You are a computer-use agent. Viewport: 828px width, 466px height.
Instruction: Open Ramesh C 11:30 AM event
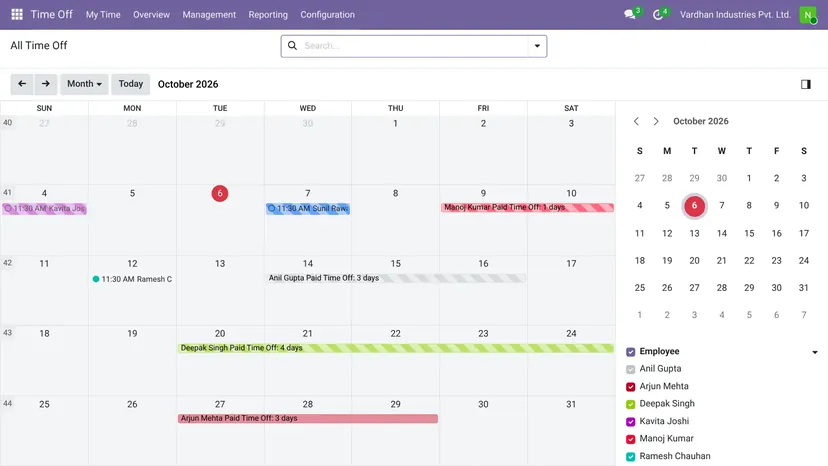pyautogui.click(x=132, y=279)
